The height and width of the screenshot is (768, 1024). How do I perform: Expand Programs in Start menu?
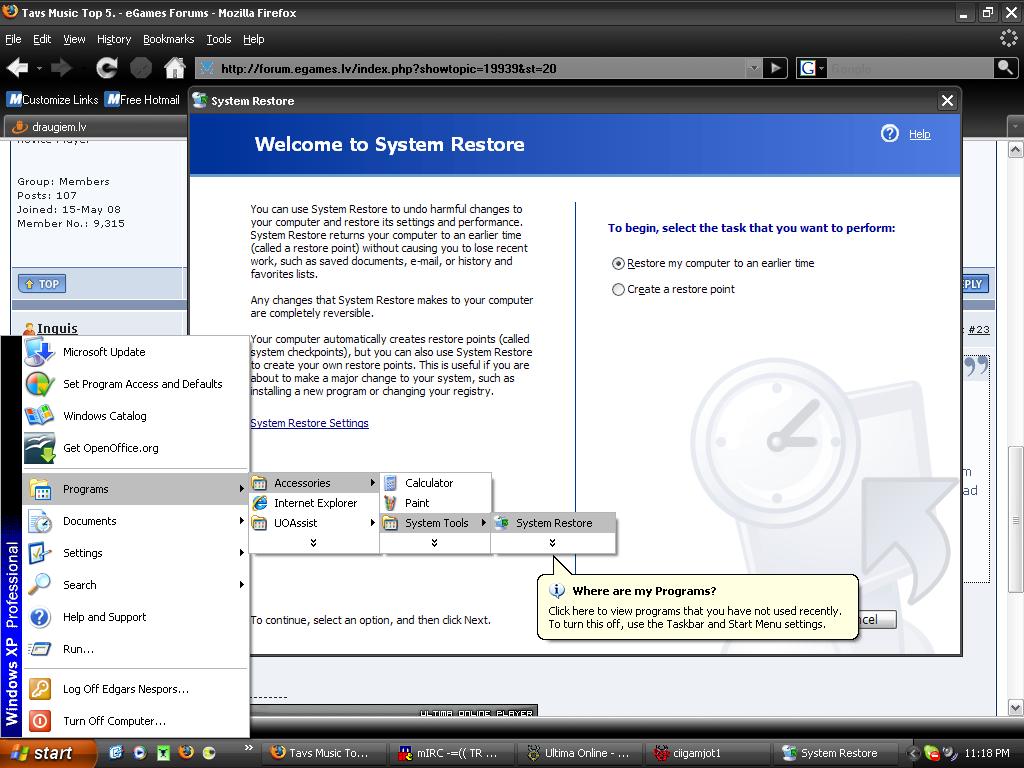click(x=136, y=489)
